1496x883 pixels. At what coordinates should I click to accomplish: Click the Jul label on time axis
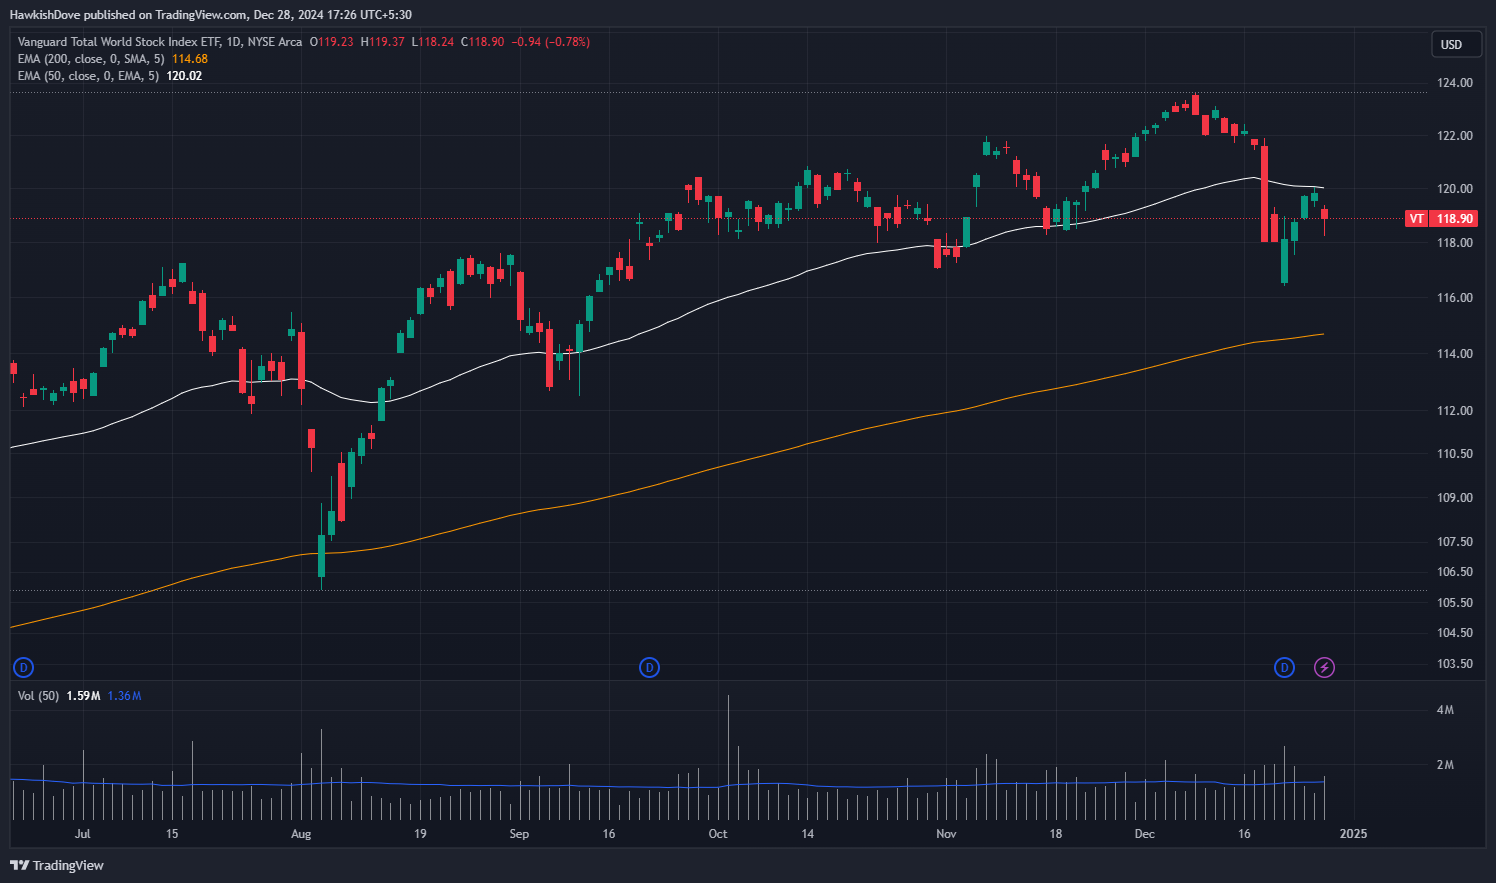[x=82, y=833]
